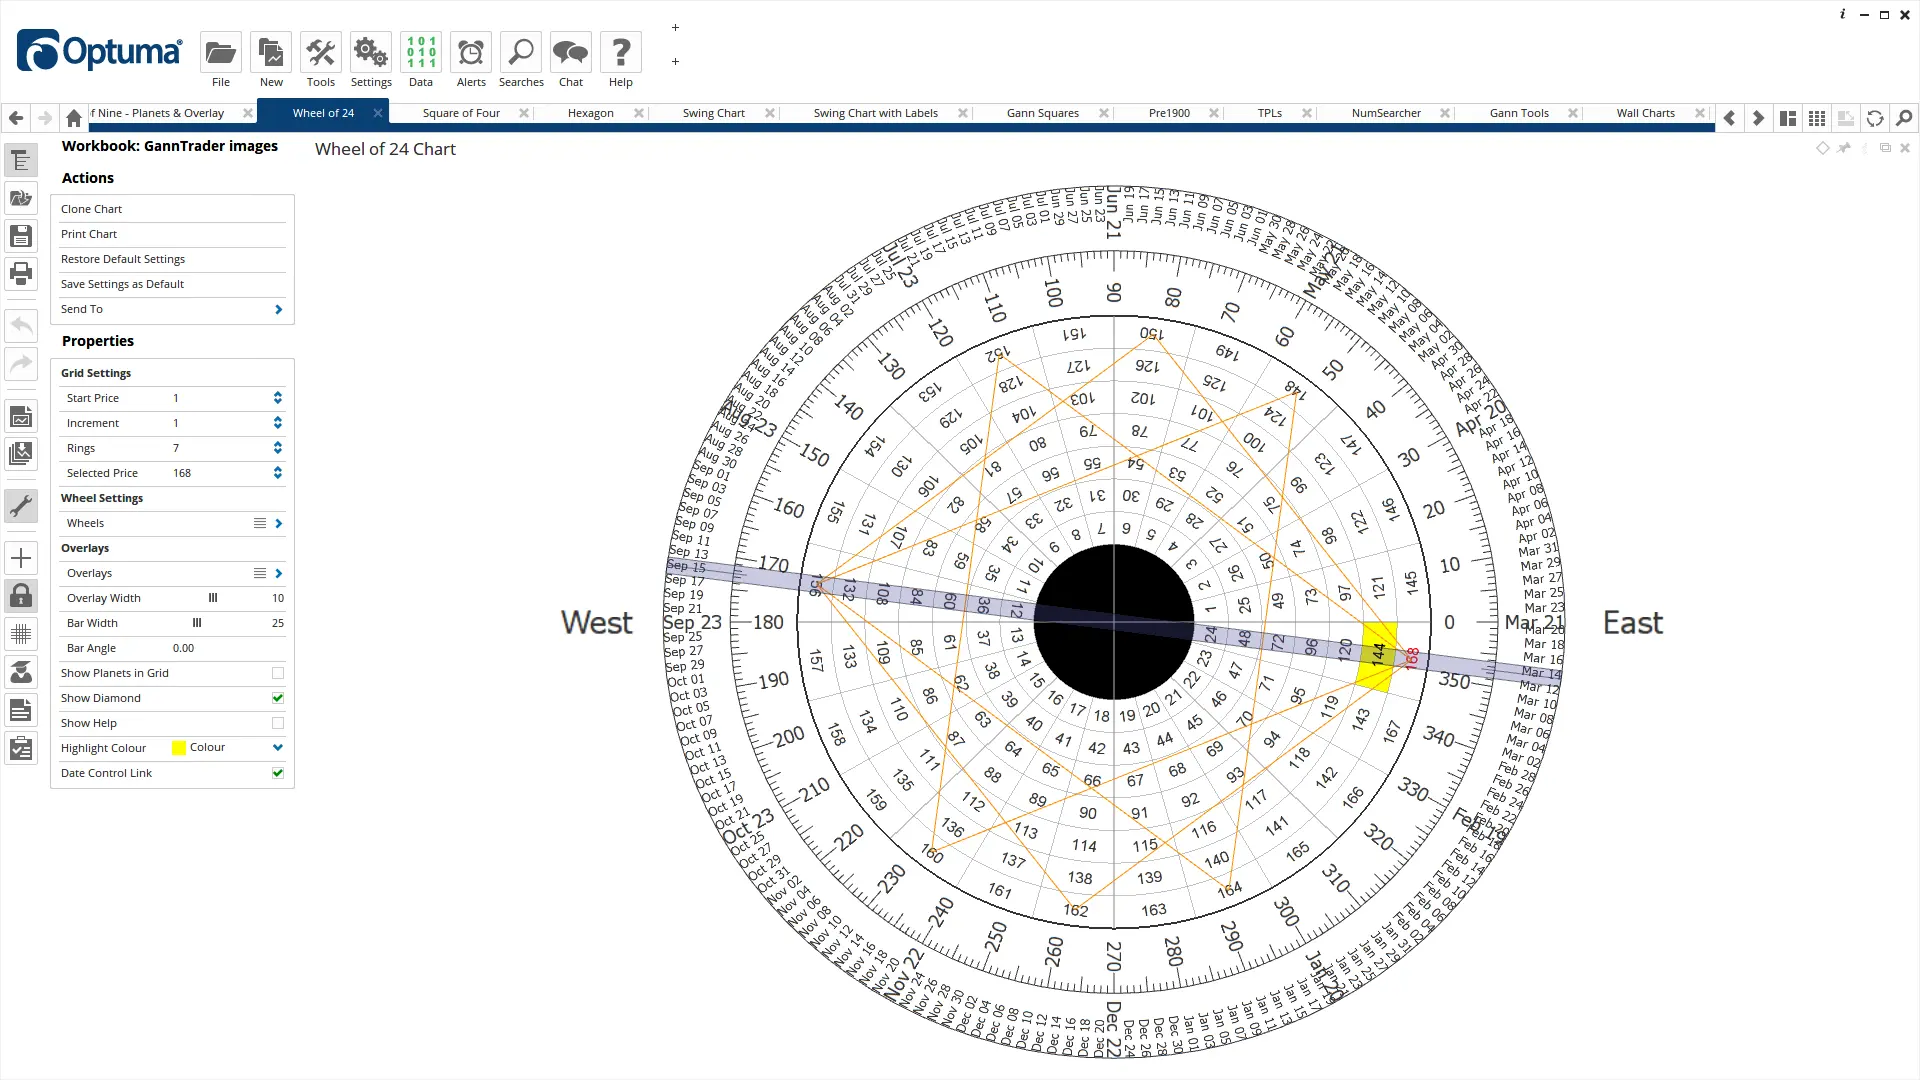Open the Chat bubble icon
The height and width of the screenshot is (1080, 1920).
click(x=571, y=53)
